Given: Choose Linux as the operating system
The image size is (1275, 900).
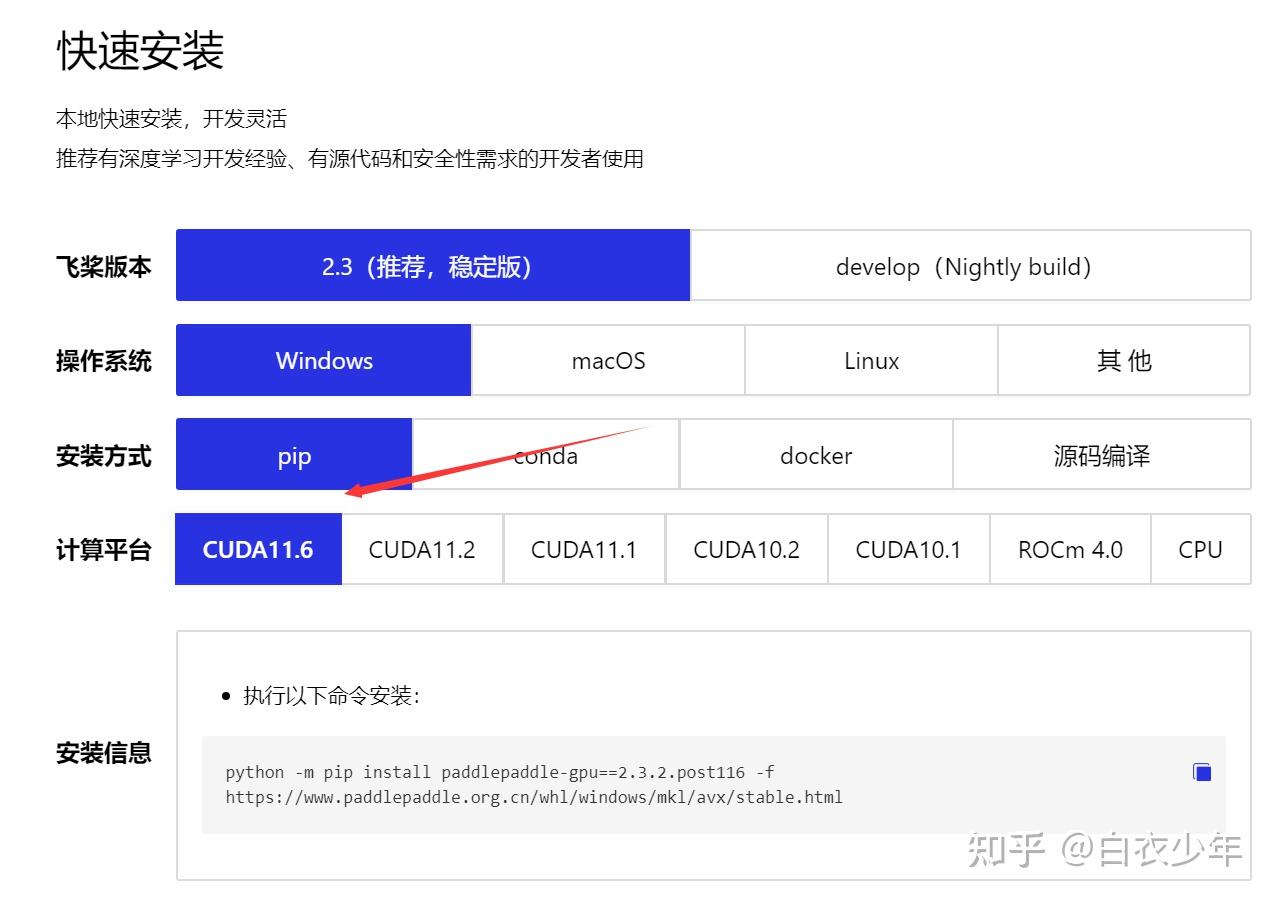Looking at the screenshot, I should (870, 360).
